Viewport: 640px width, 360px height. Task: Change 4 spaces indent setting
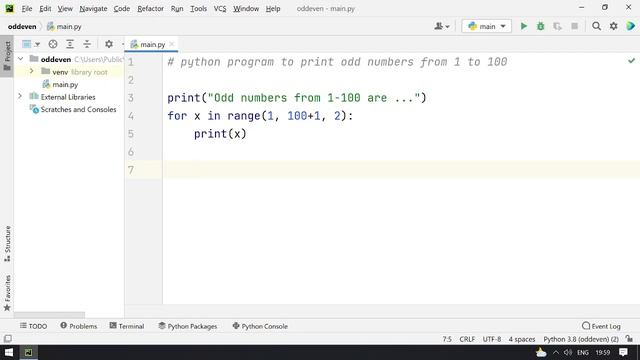522,339
